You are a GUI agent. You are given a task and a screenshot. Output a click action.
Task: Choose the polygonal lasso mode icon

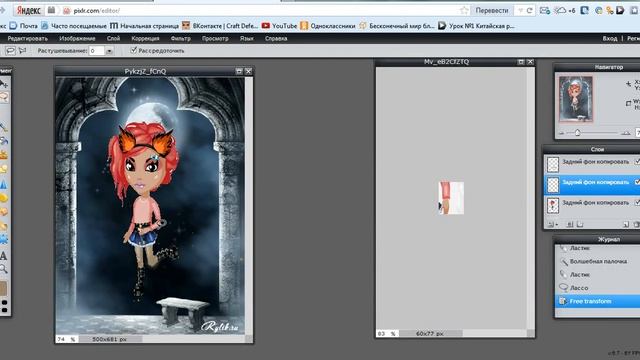click(x=22, y=51)
